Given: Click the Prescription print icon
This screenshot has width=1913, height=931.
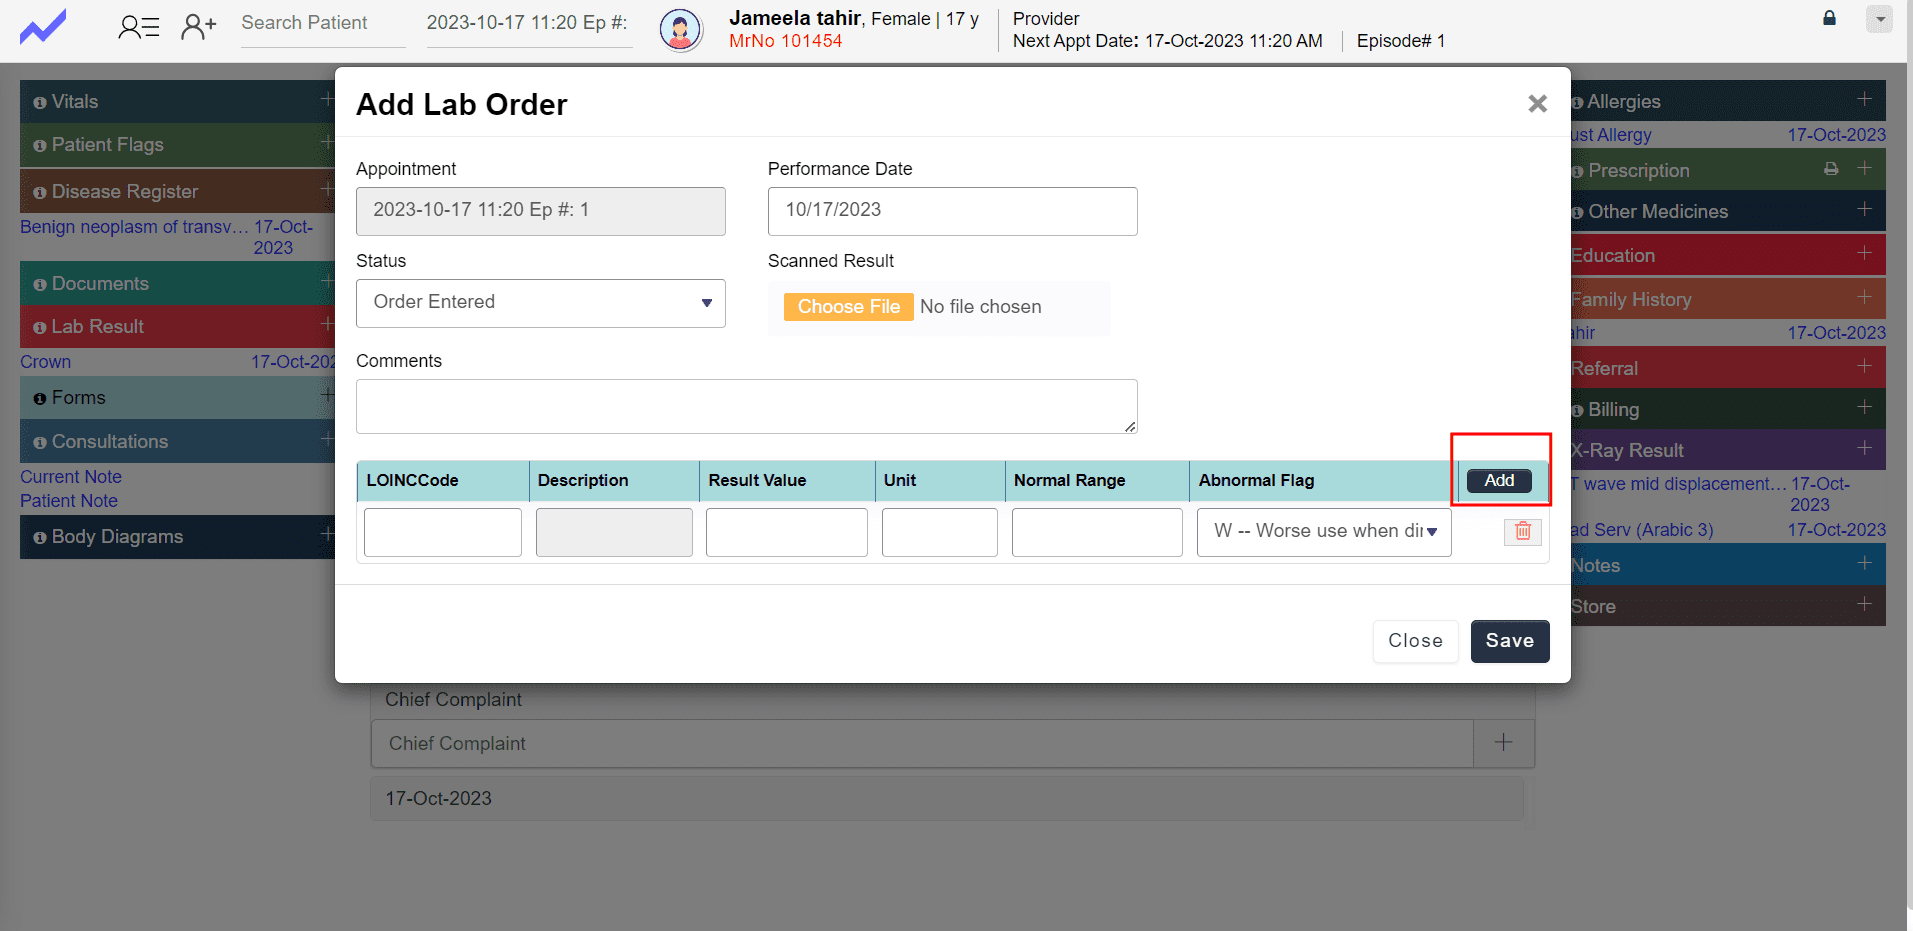Looking at the screenshot, I should click(x=1830, y=169).
